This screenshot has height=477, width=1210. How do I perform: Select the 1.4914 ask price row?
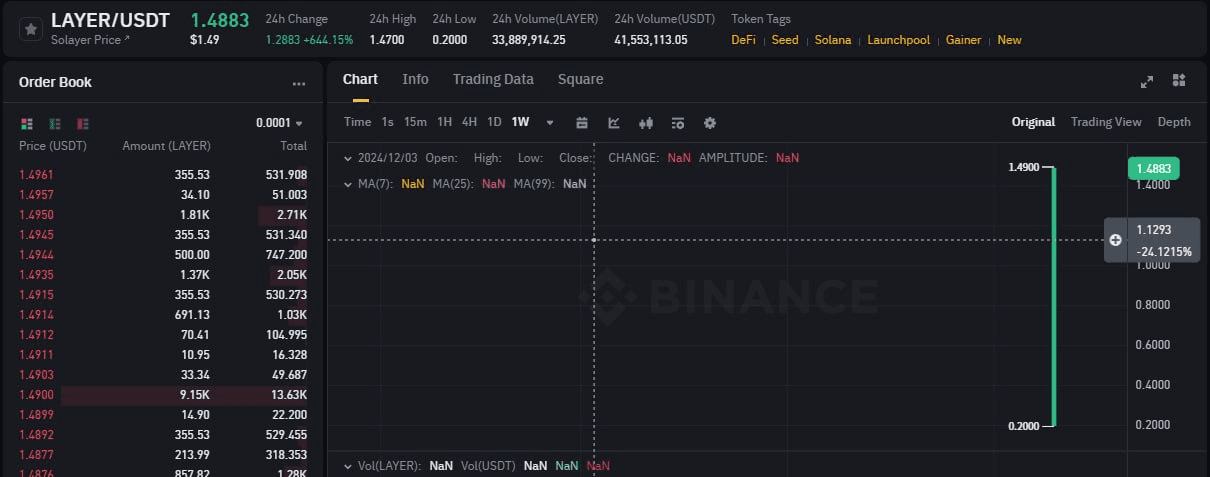[x=163, y=315]
